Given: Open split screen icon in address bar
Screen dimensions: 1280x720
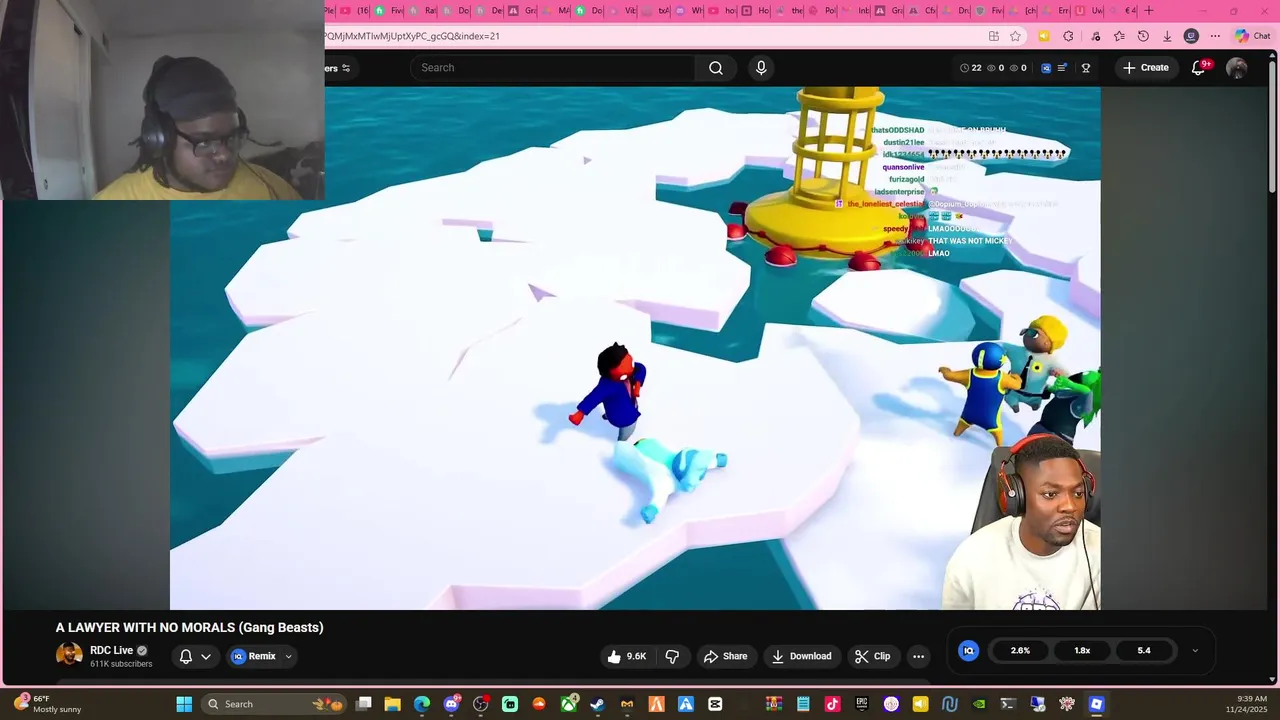Looking at the screenshot, I should (x=994, y=36).
